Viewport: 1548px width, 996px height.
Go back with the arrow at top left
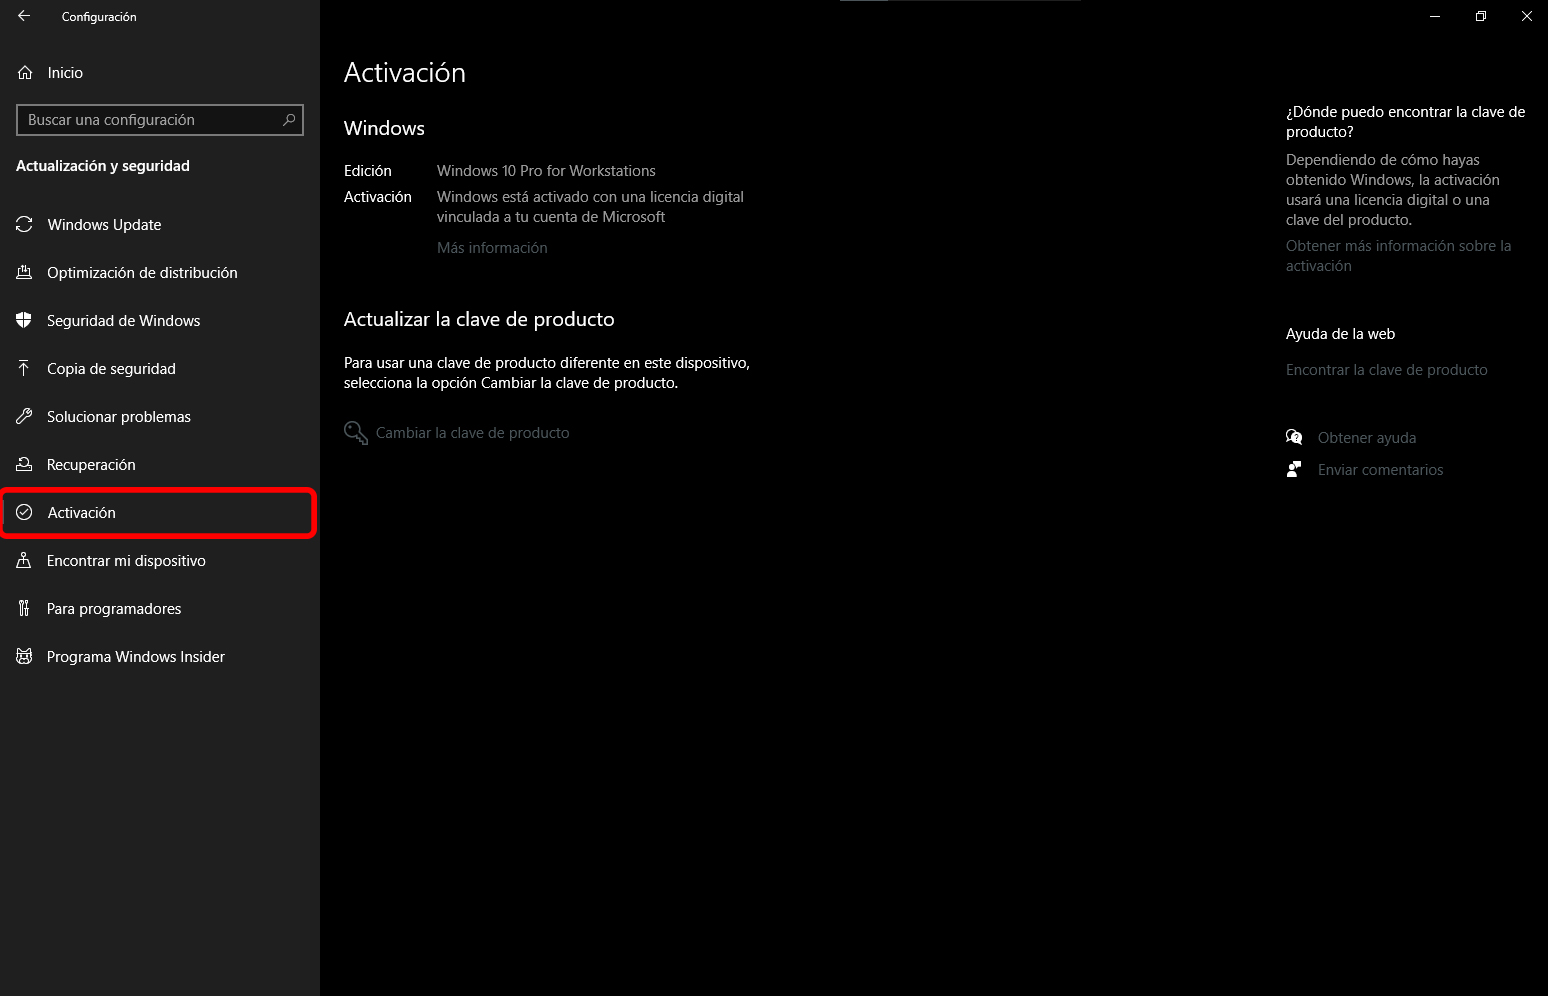[24, 16]
